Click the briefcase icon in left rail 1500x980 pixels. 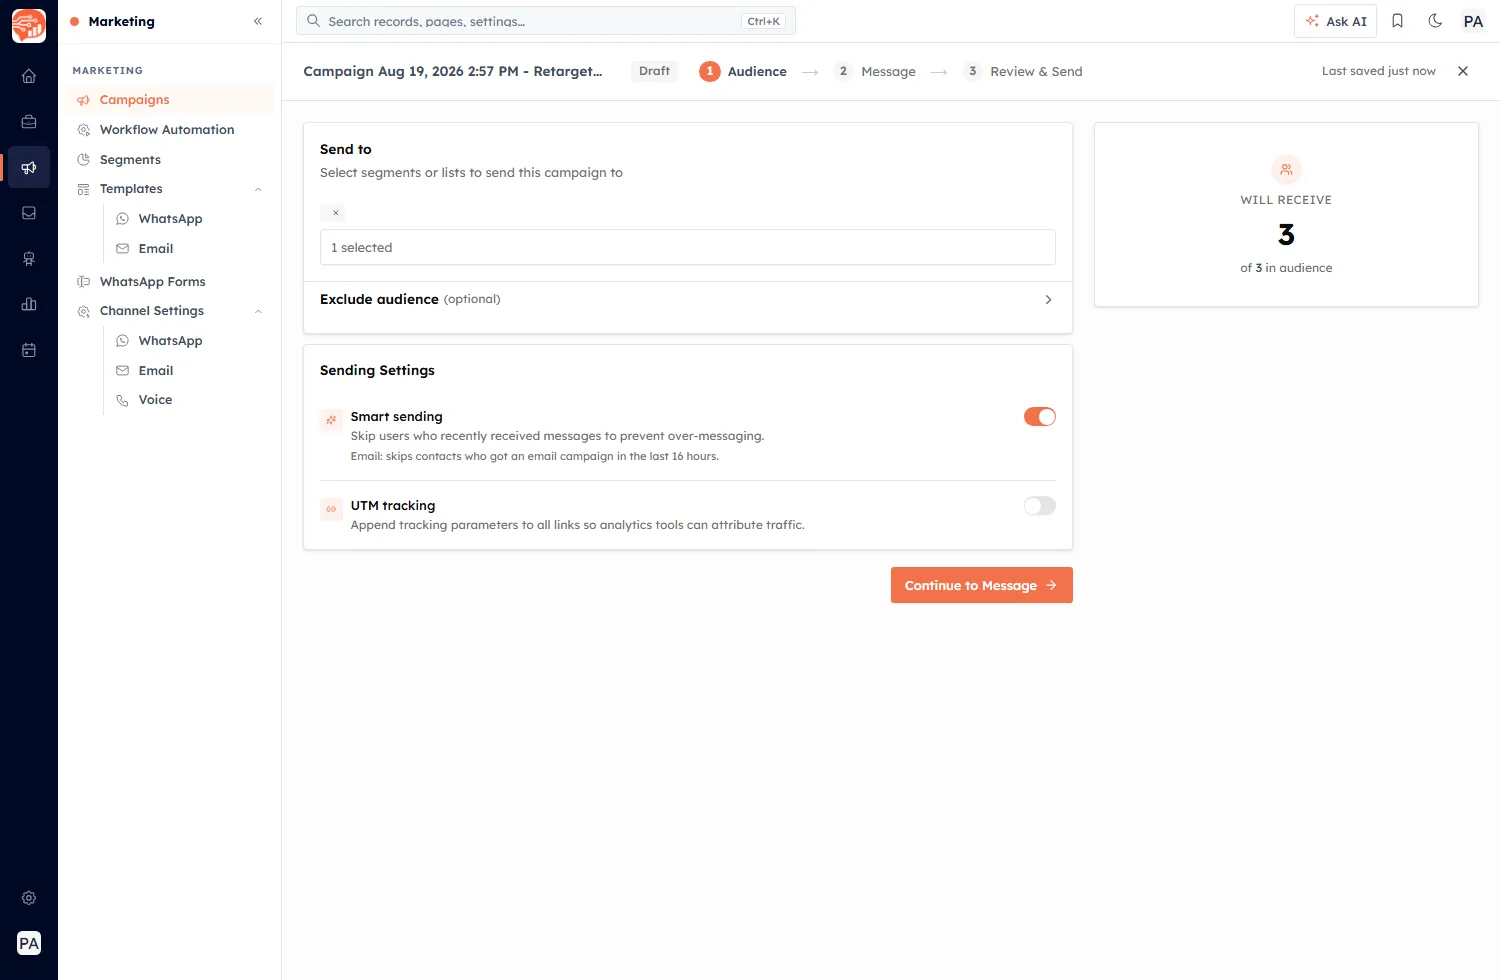[x=29, y=122]
